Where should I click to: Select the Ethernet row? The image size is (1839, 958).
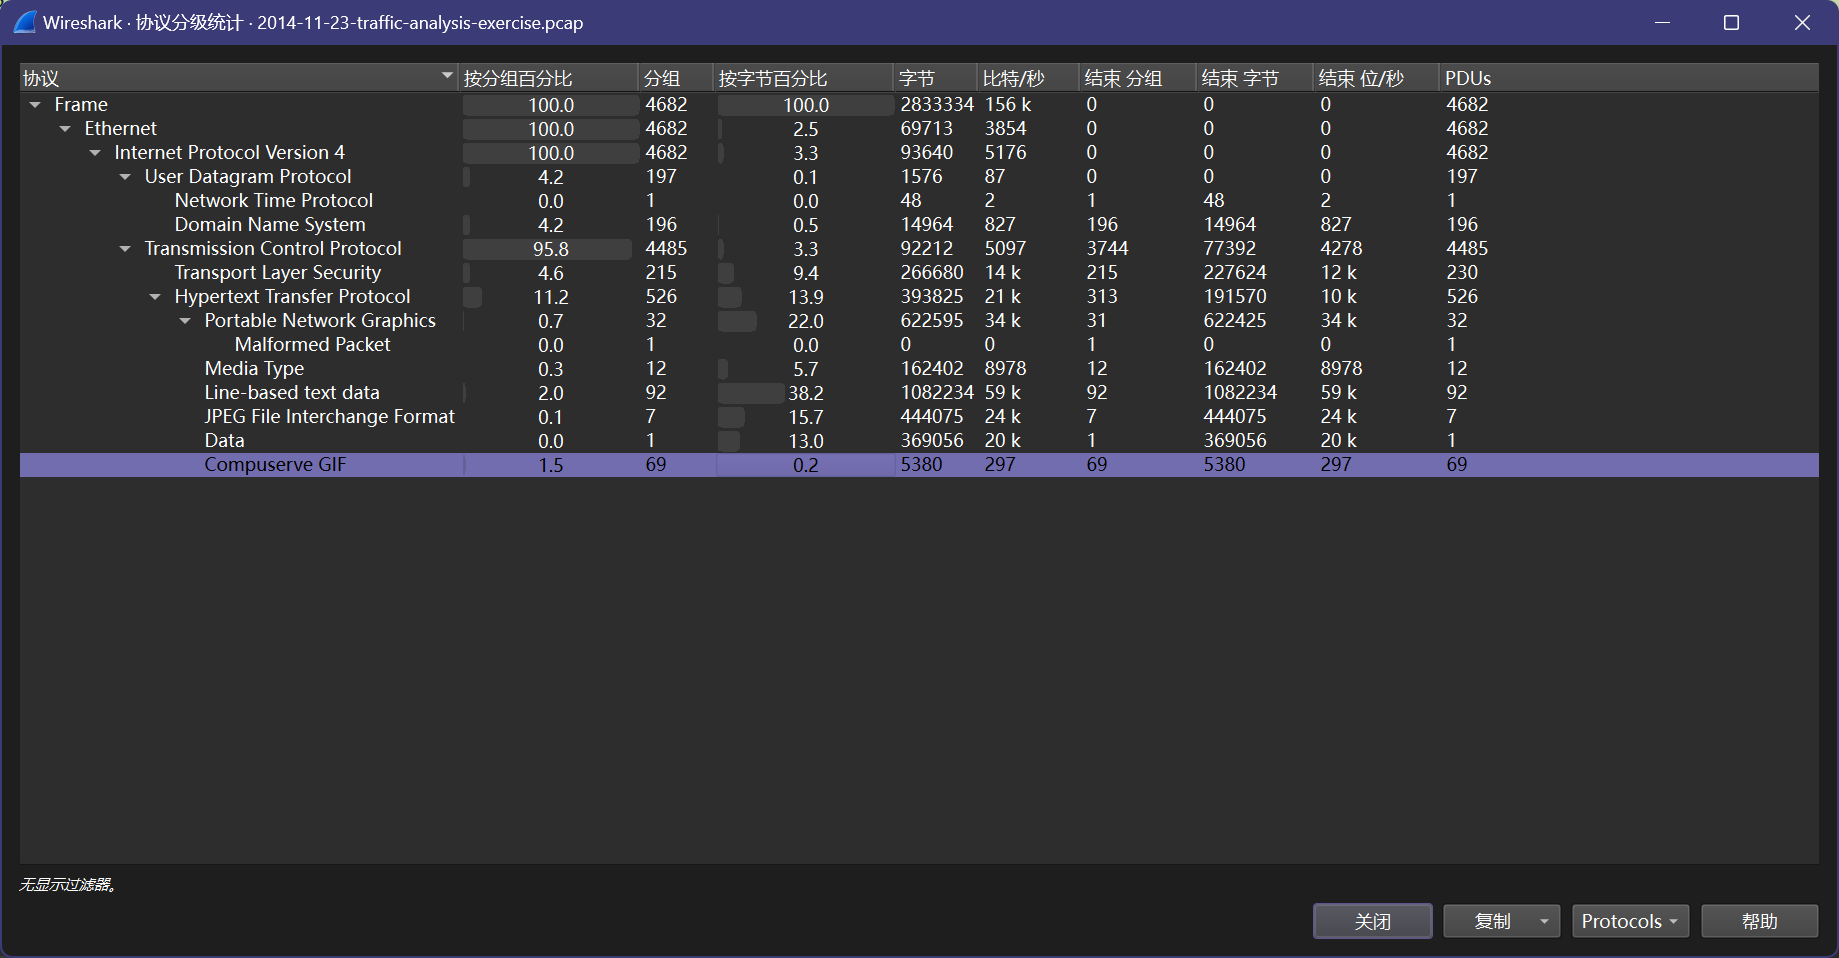coord(919,129)
